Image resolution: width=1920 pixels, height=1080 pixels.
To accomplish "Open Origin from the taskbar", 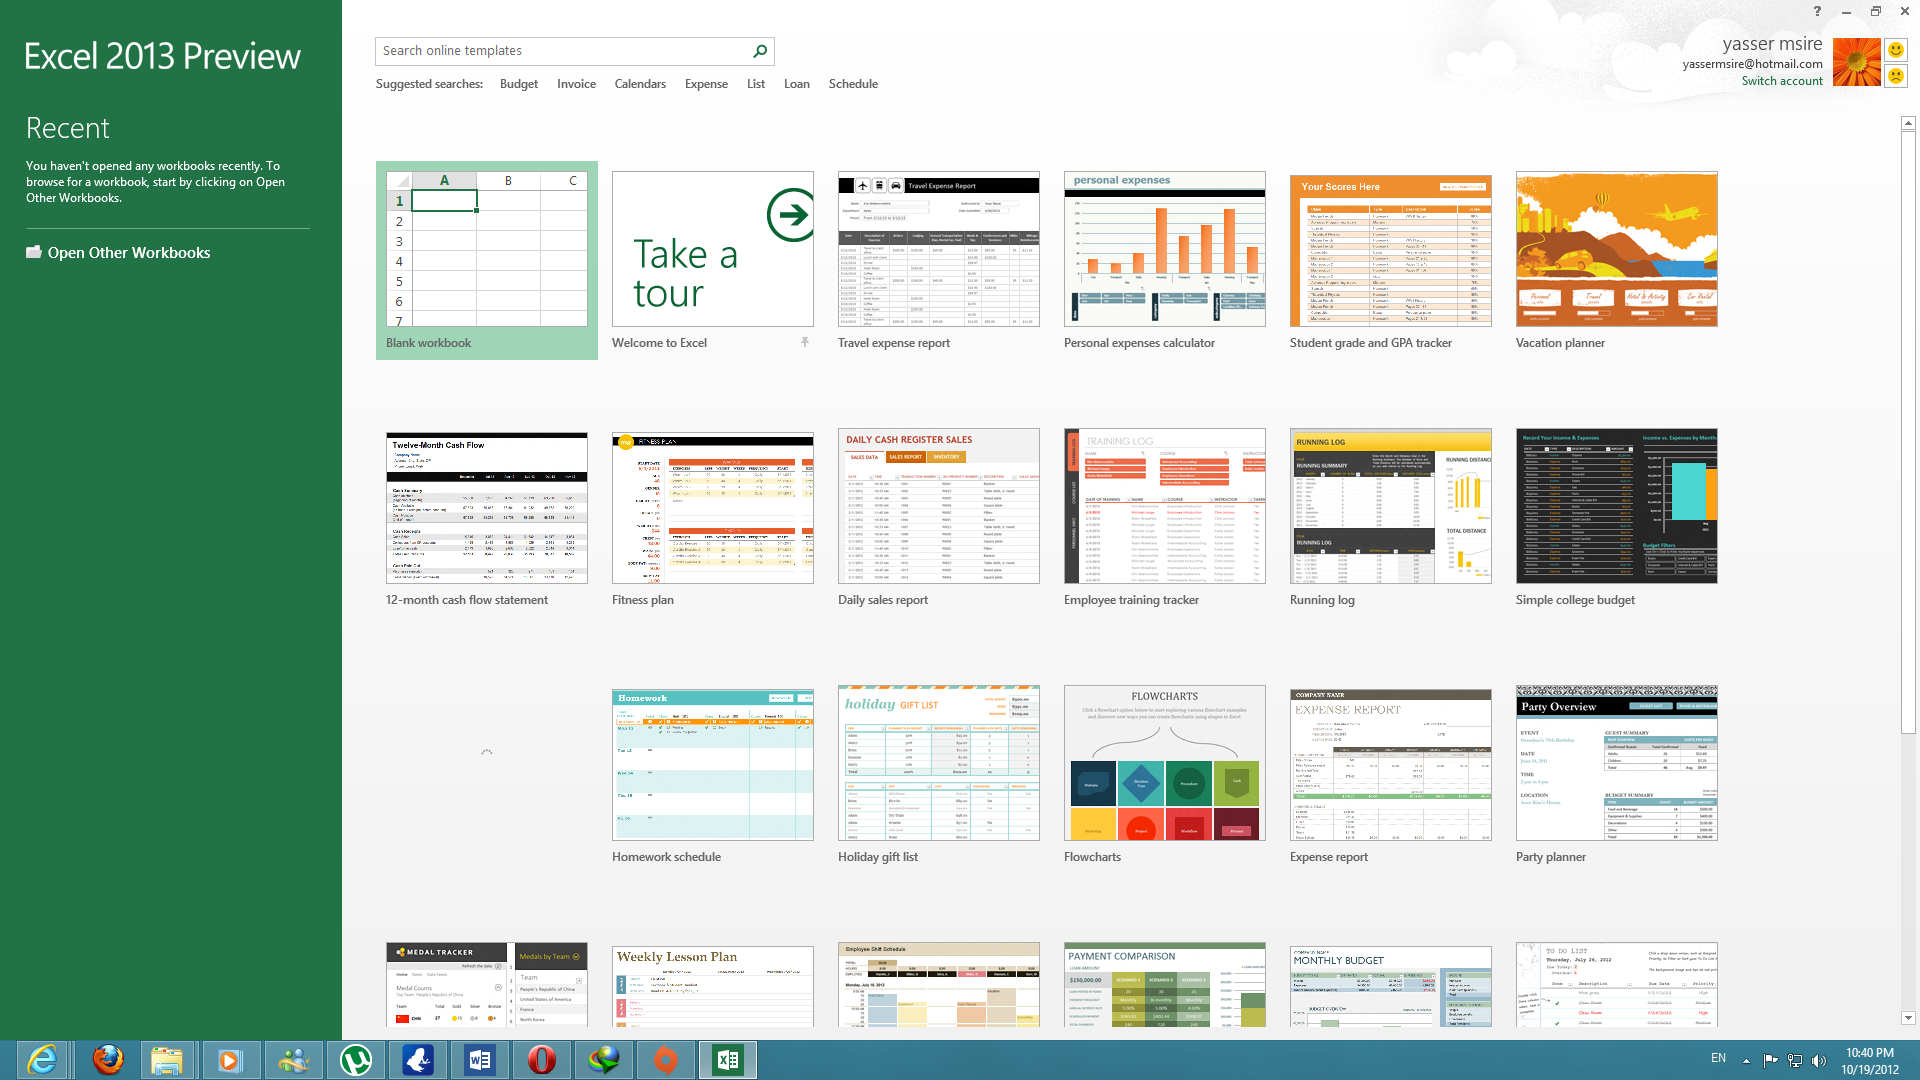I will click(665, 1060).
